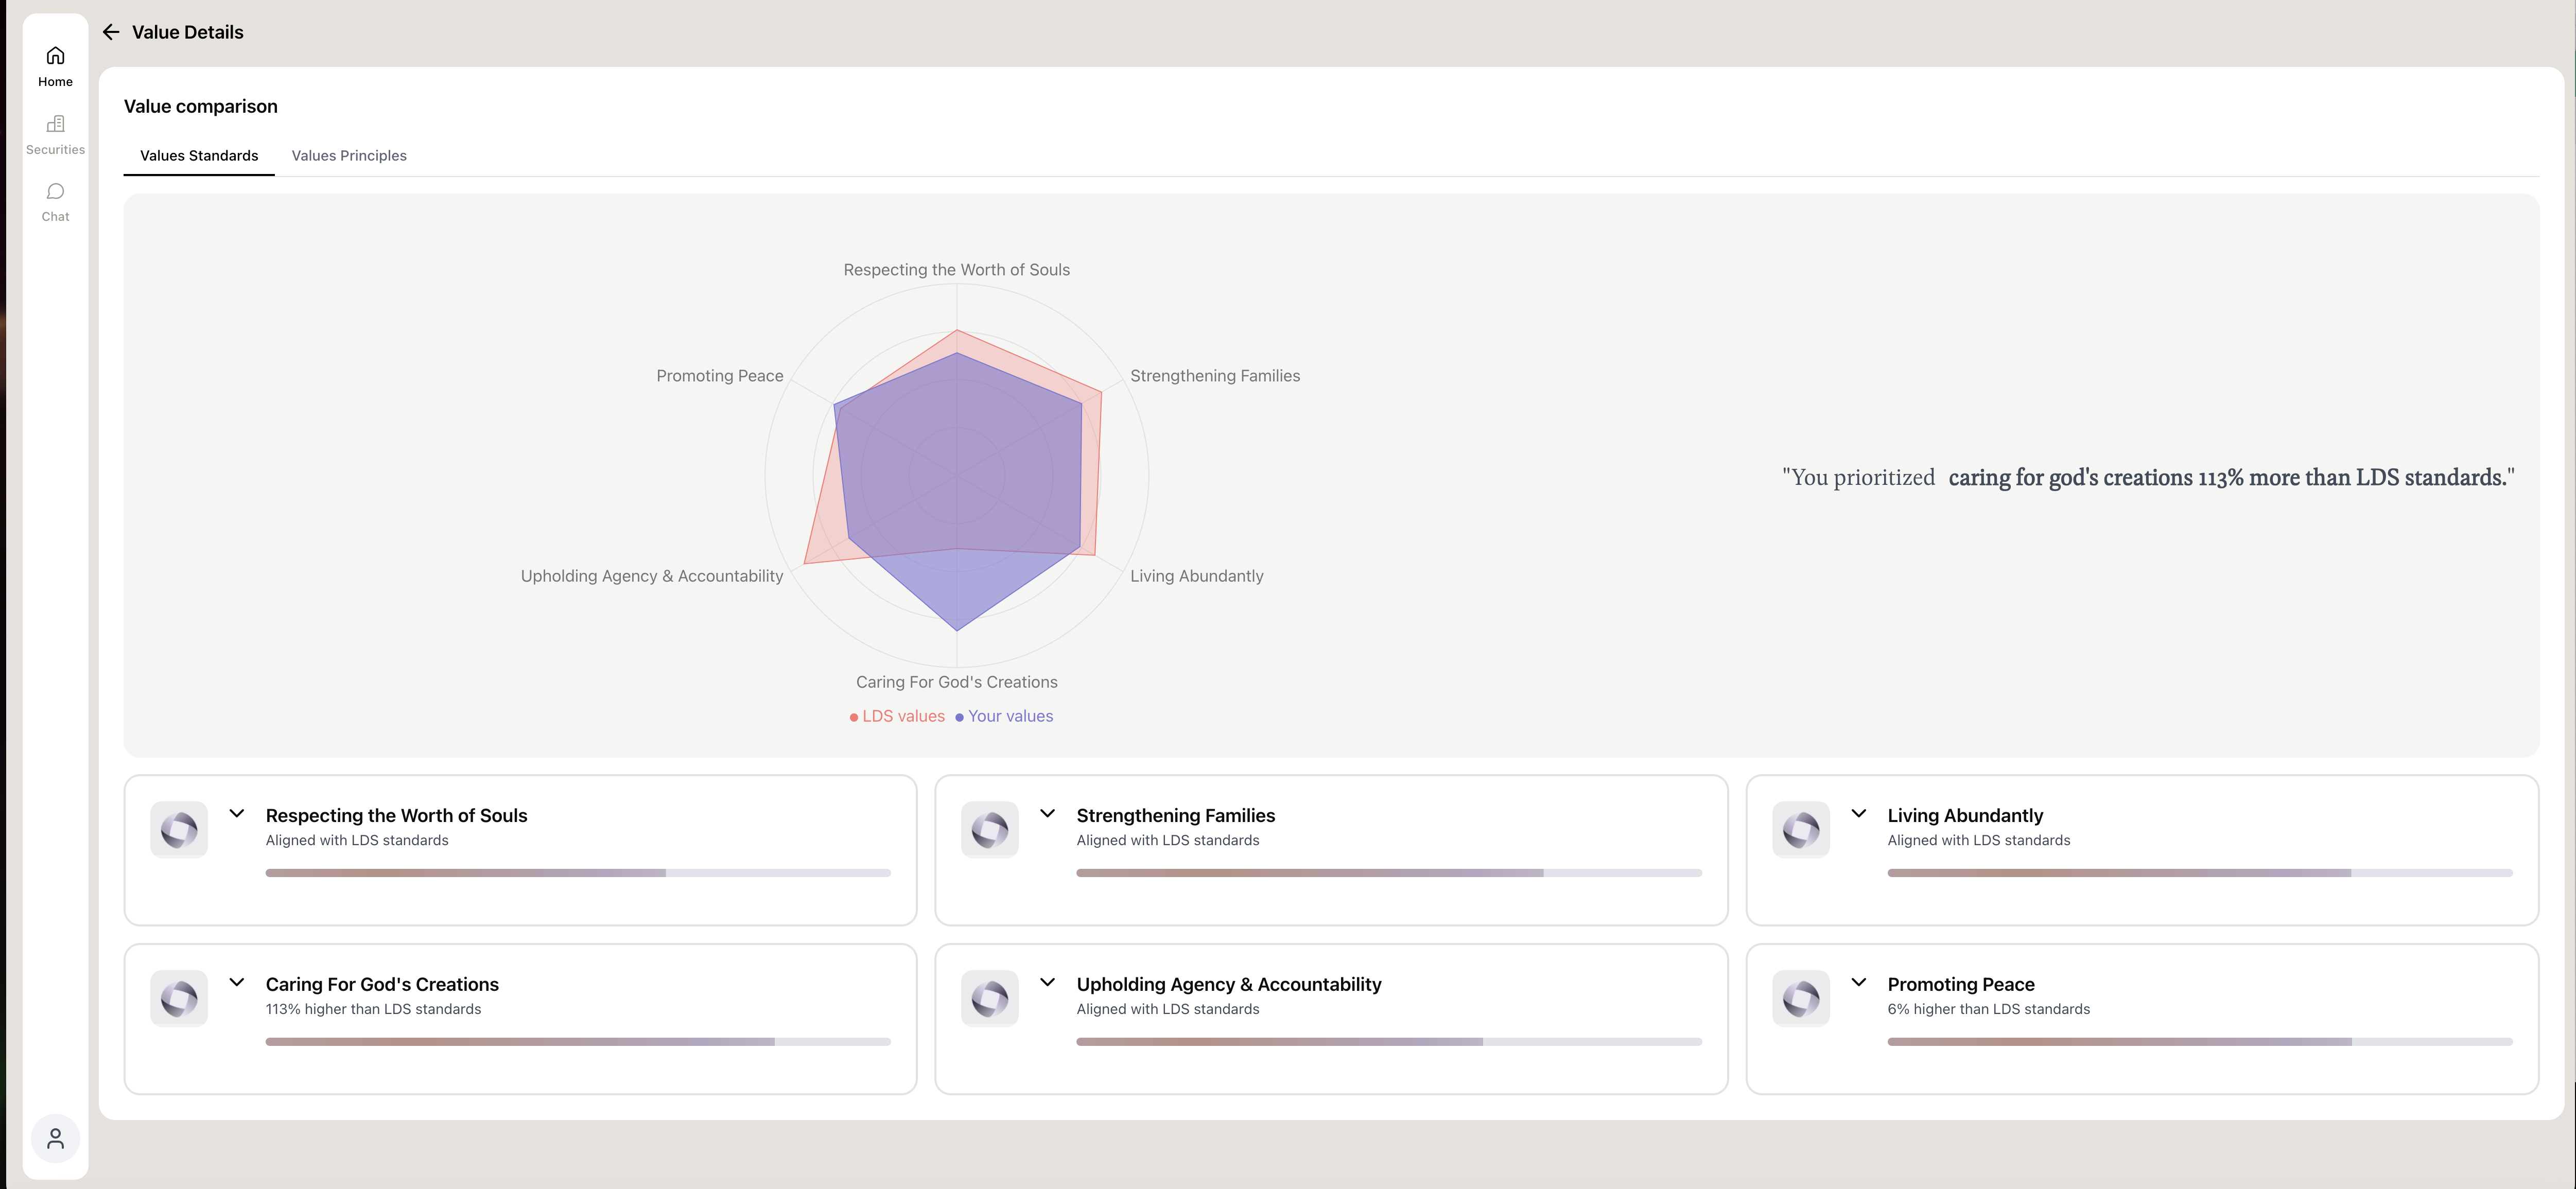
Task: Toggle Your values series in chart legend
Action: tap(1004, 716)
